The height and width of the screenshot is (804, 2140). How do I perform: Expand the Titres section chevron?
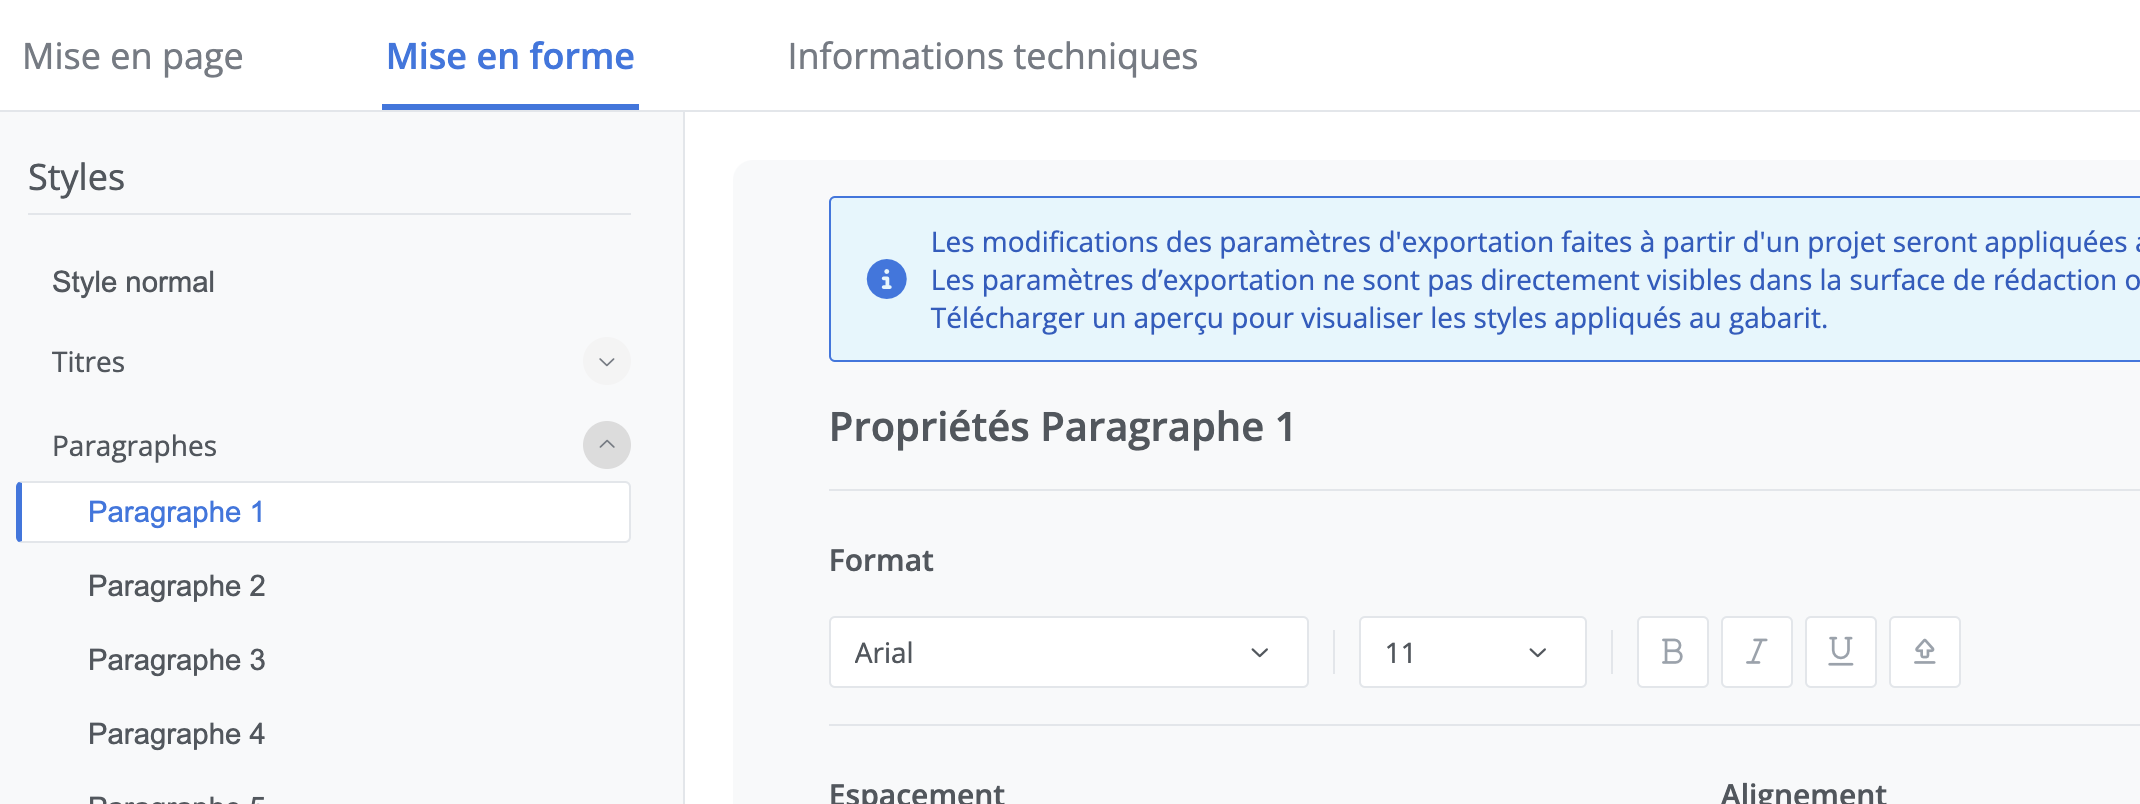click(606, 361)
